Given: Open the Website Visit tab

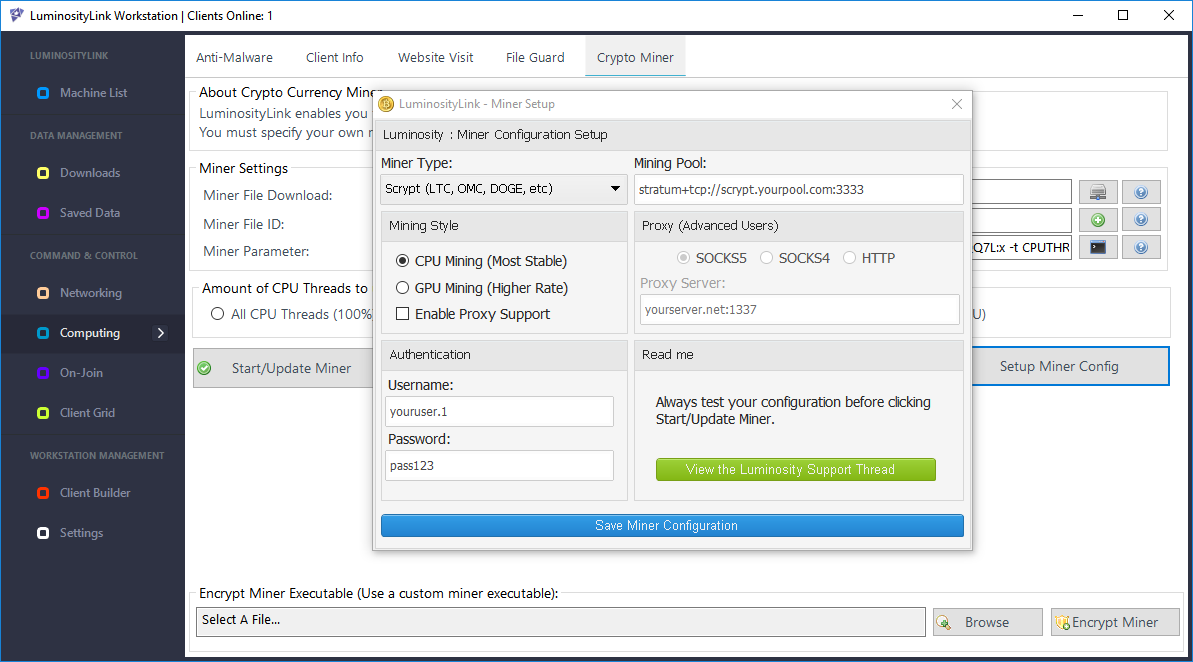Looking at the screenshot, I should pos(435,58).
